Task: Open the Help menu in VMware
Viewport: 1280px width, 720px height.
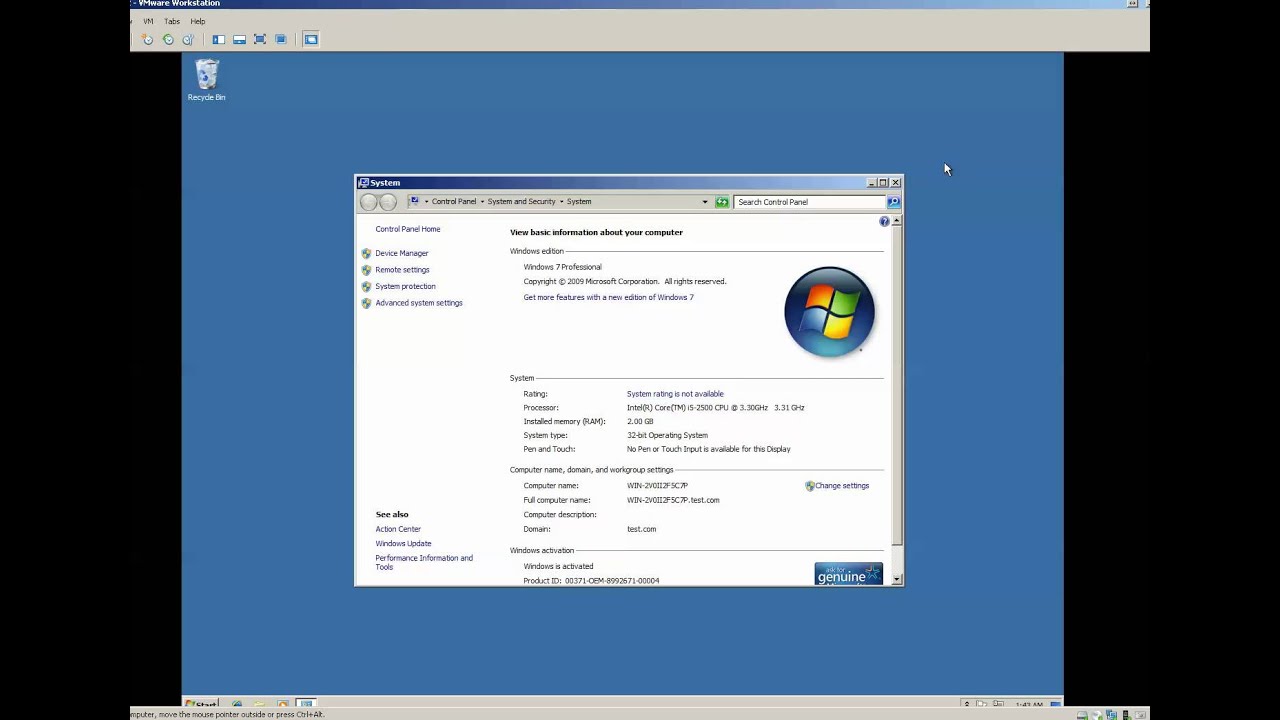Action: [x=198, y=21]
